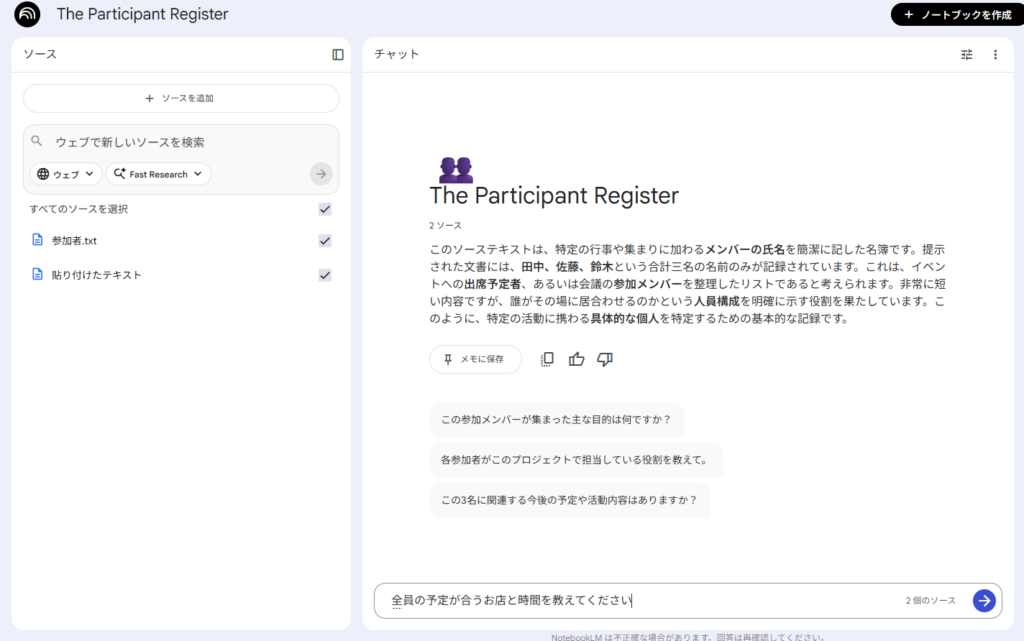Open the 貼り付けたテキスト source

coord(96,275)
